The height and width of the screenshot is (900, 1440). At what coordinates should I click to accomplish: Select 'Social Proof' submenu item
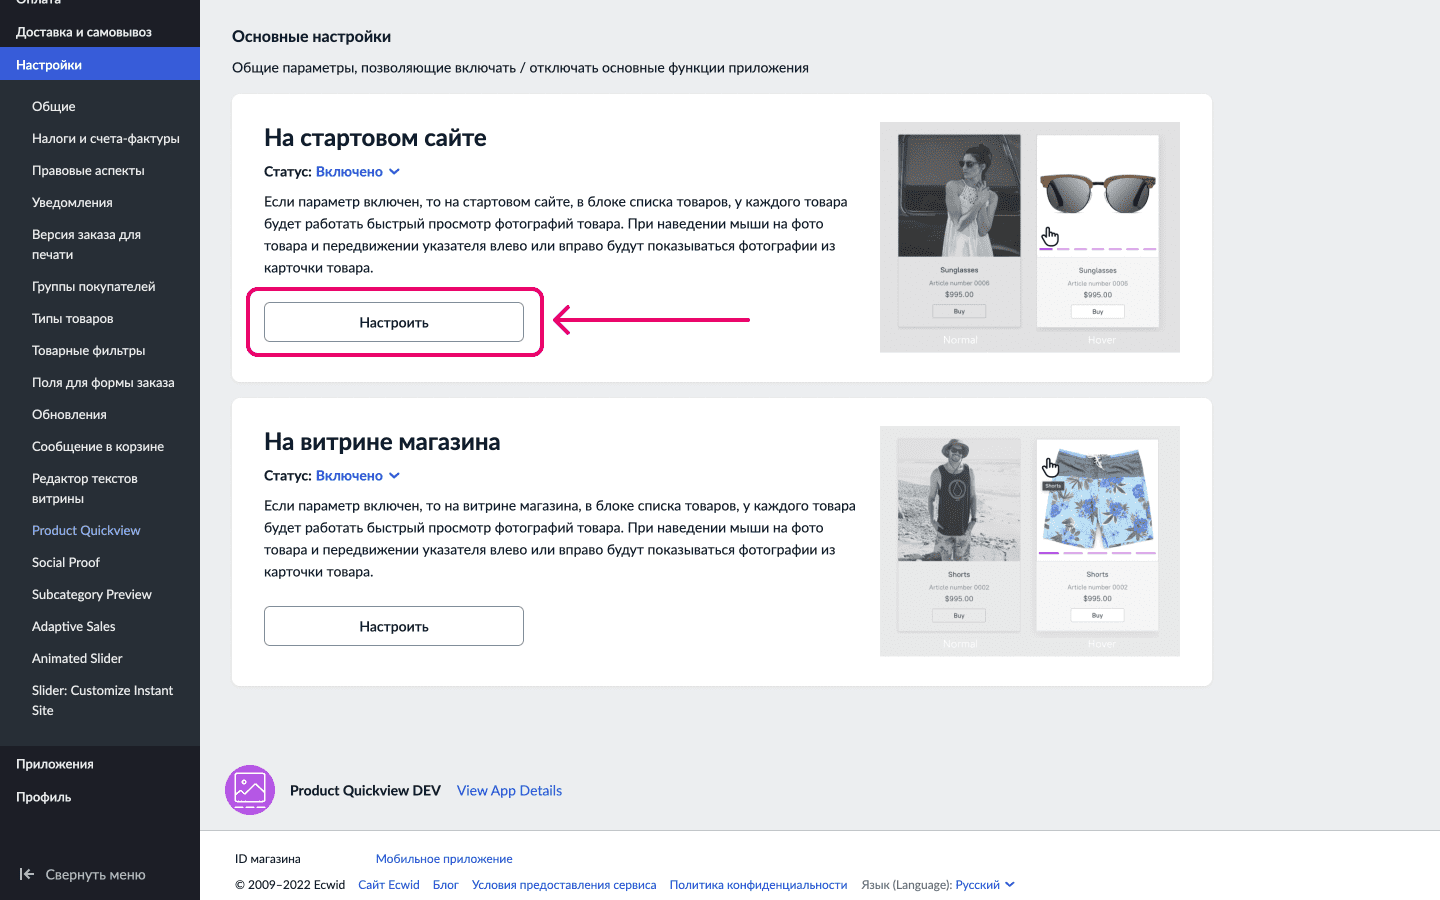(66, 562)
